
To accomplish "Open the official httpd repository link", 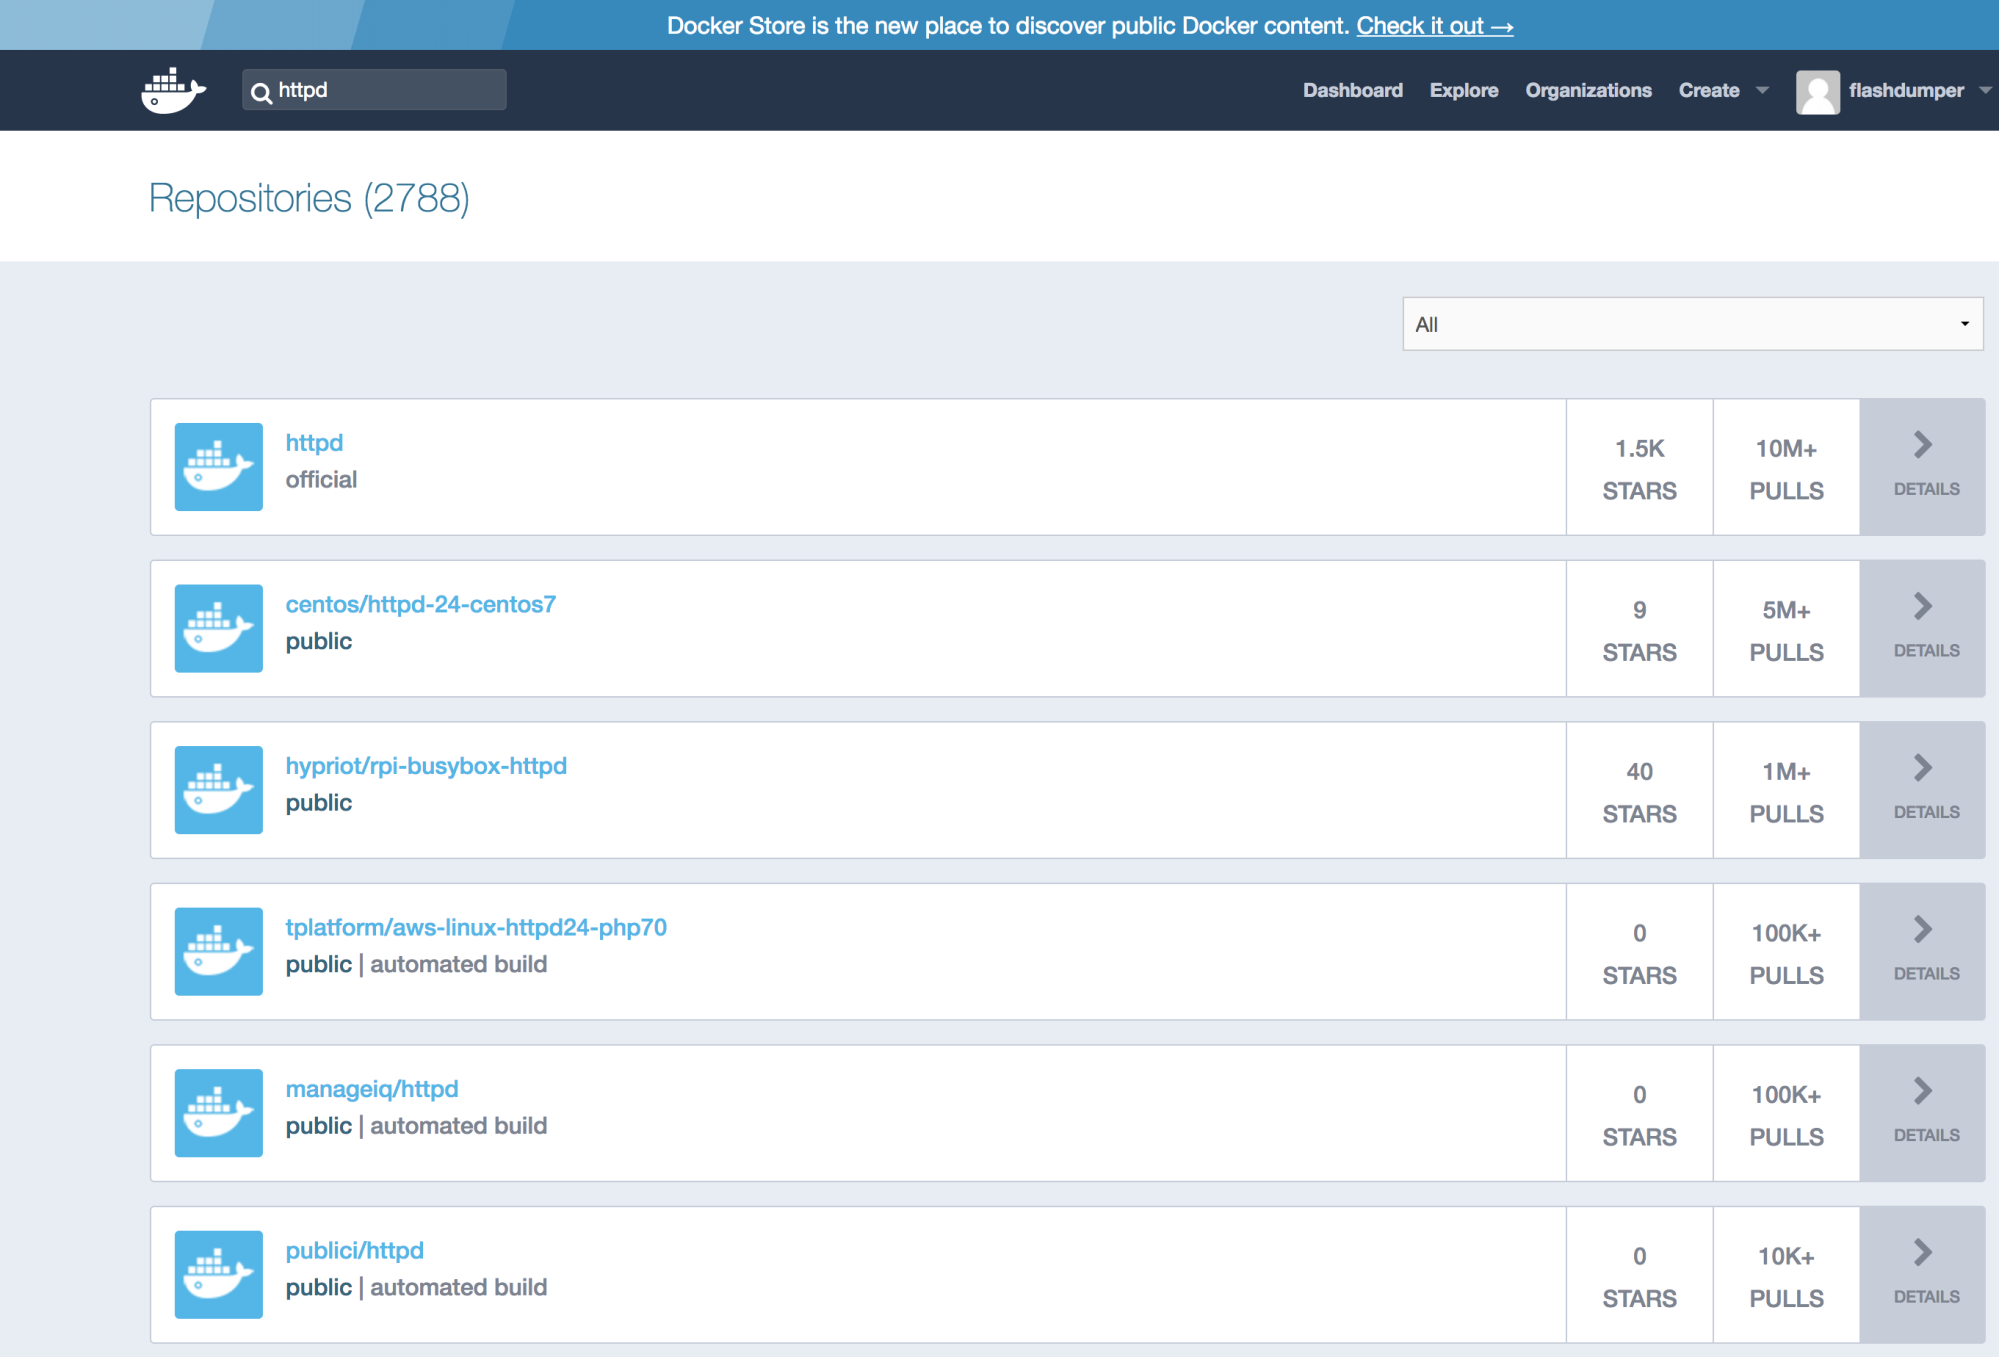I will 314,442.
